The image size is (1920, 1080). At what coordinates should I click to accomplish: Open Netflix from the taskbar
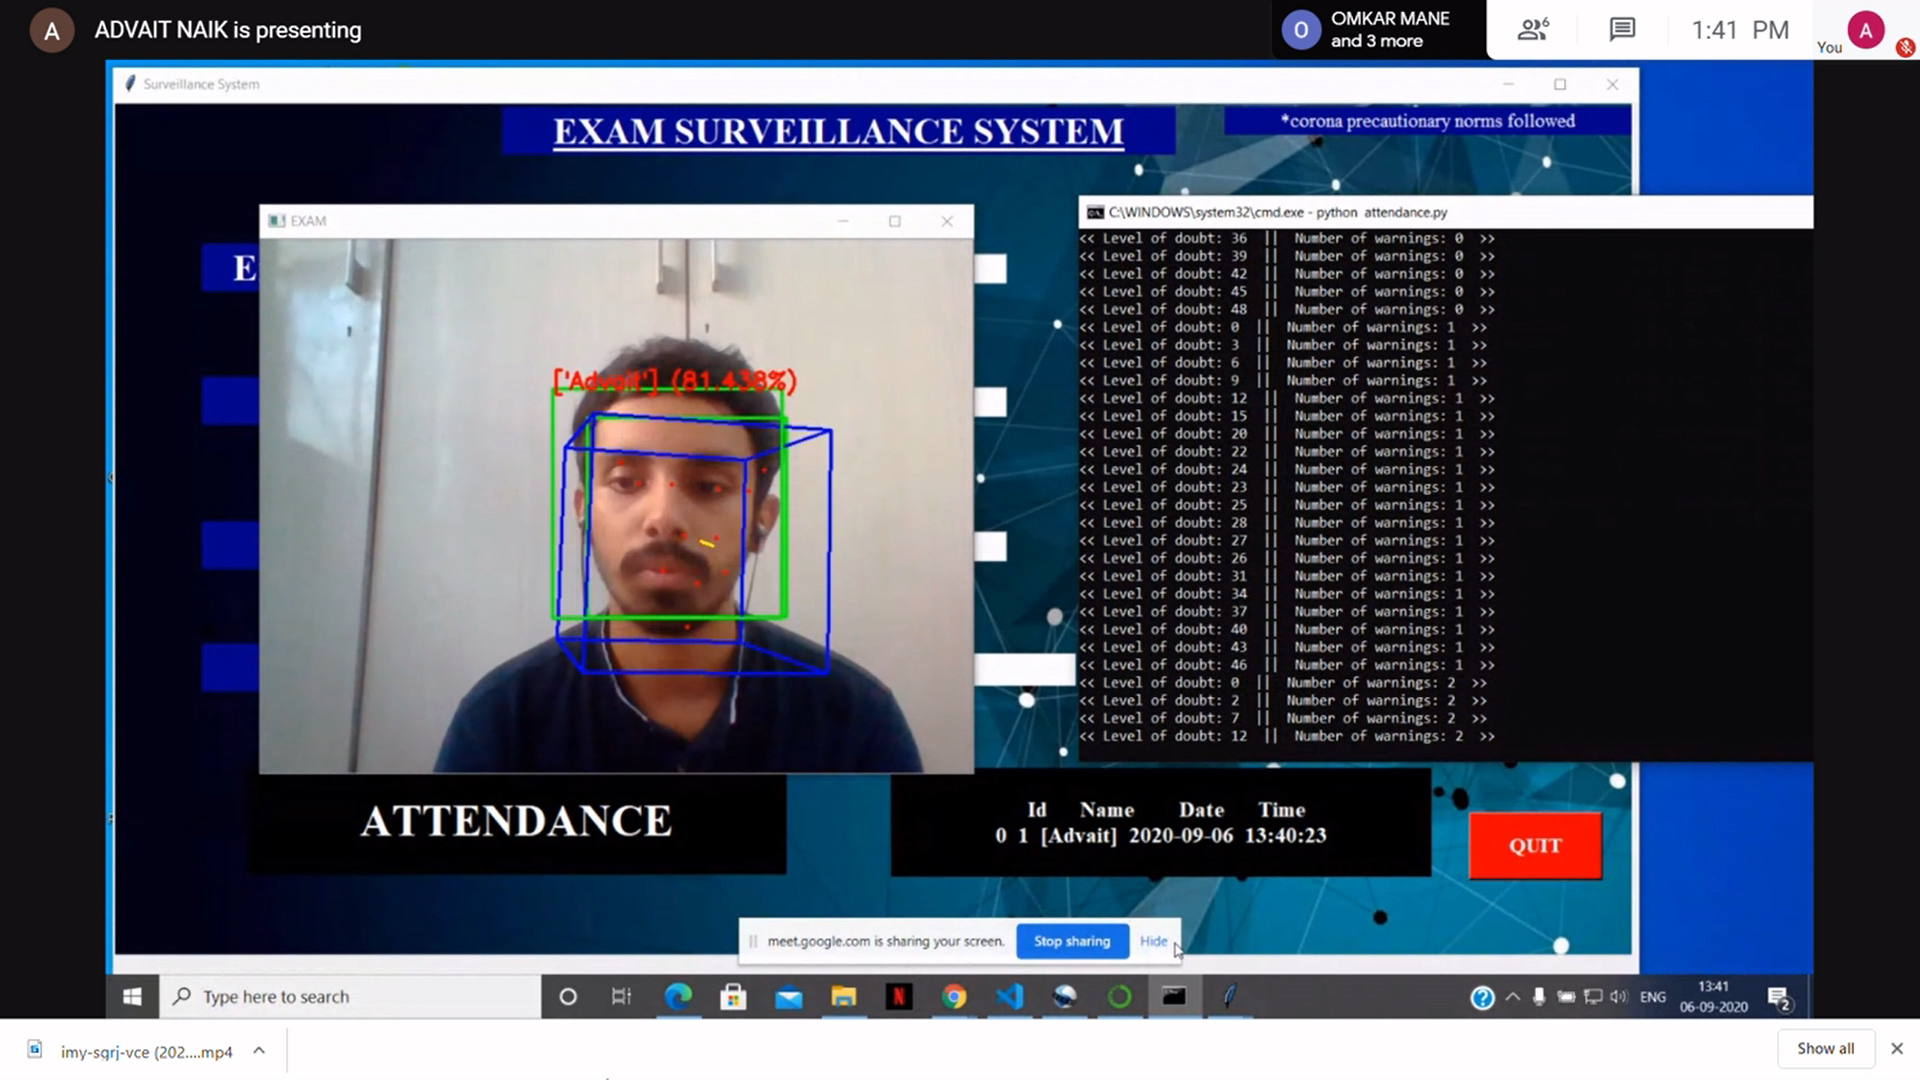(898, 996)
